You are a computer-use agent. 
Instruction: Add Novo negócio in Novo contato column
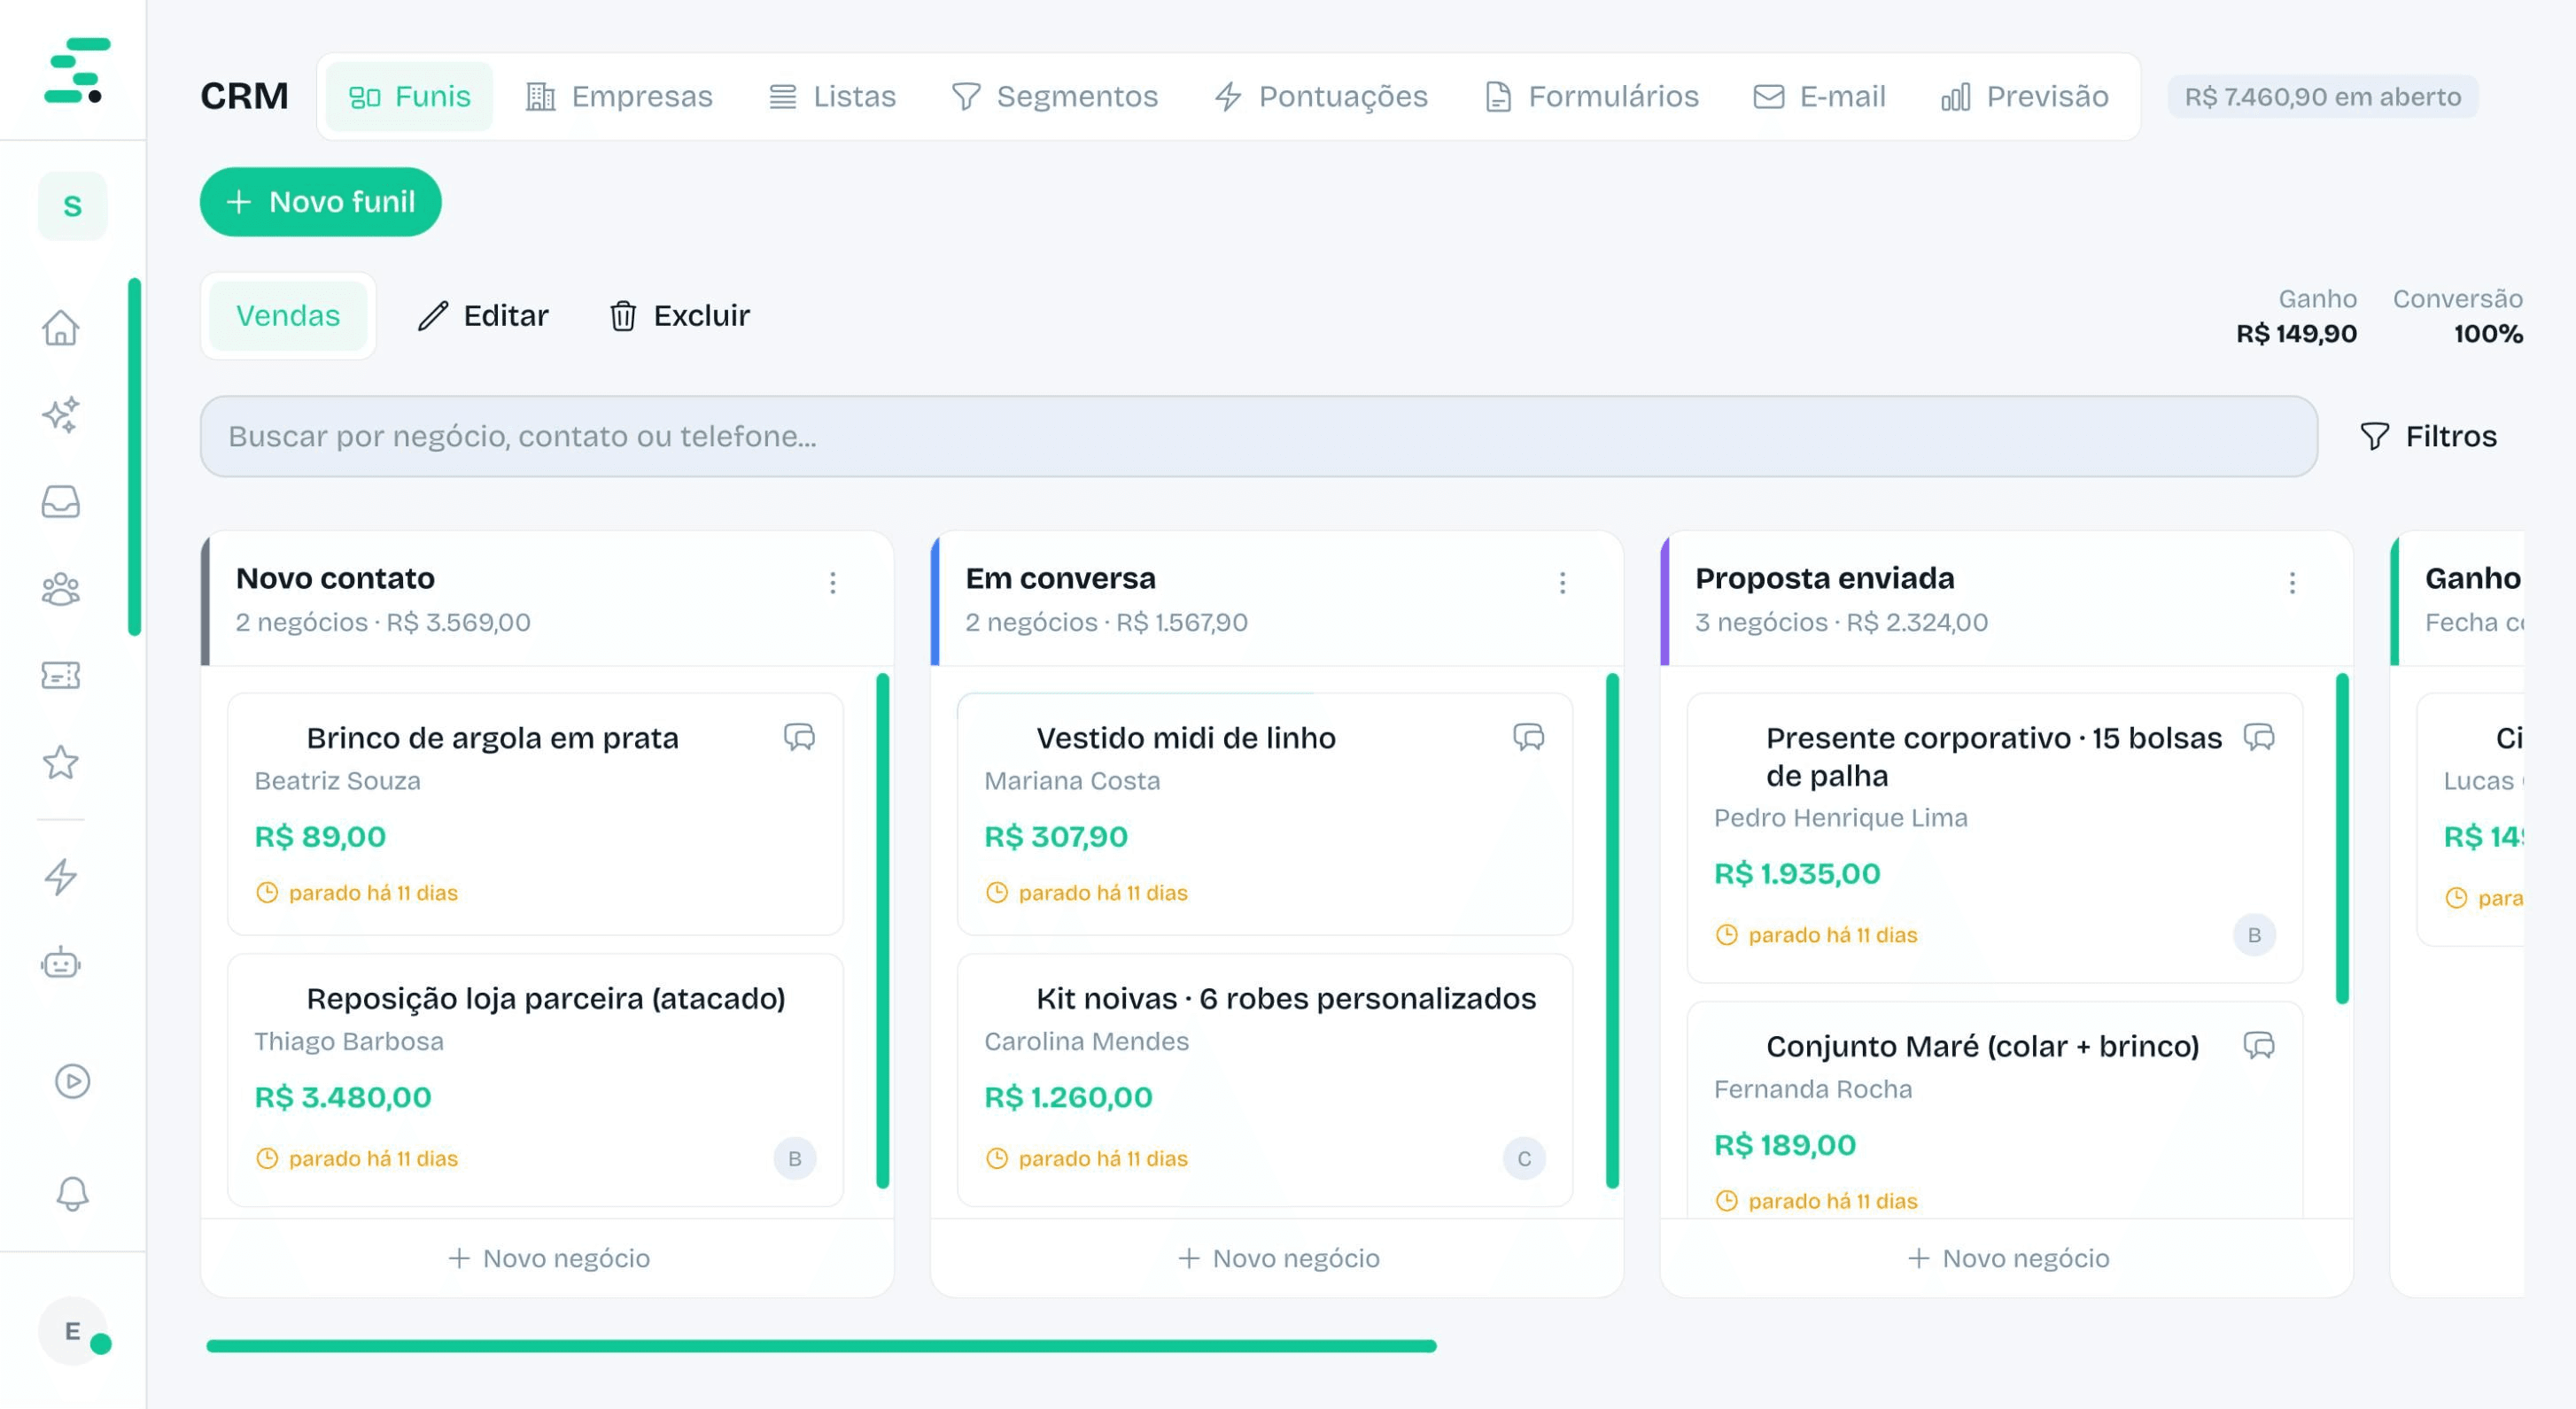click(548, 1258)
